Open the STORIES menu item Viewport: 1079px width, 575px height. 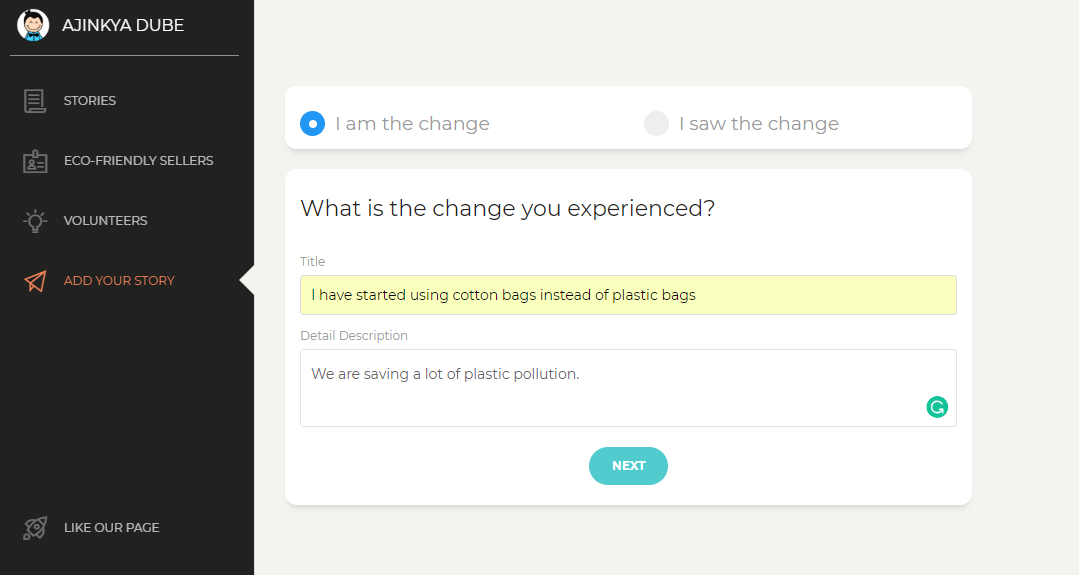90,101
